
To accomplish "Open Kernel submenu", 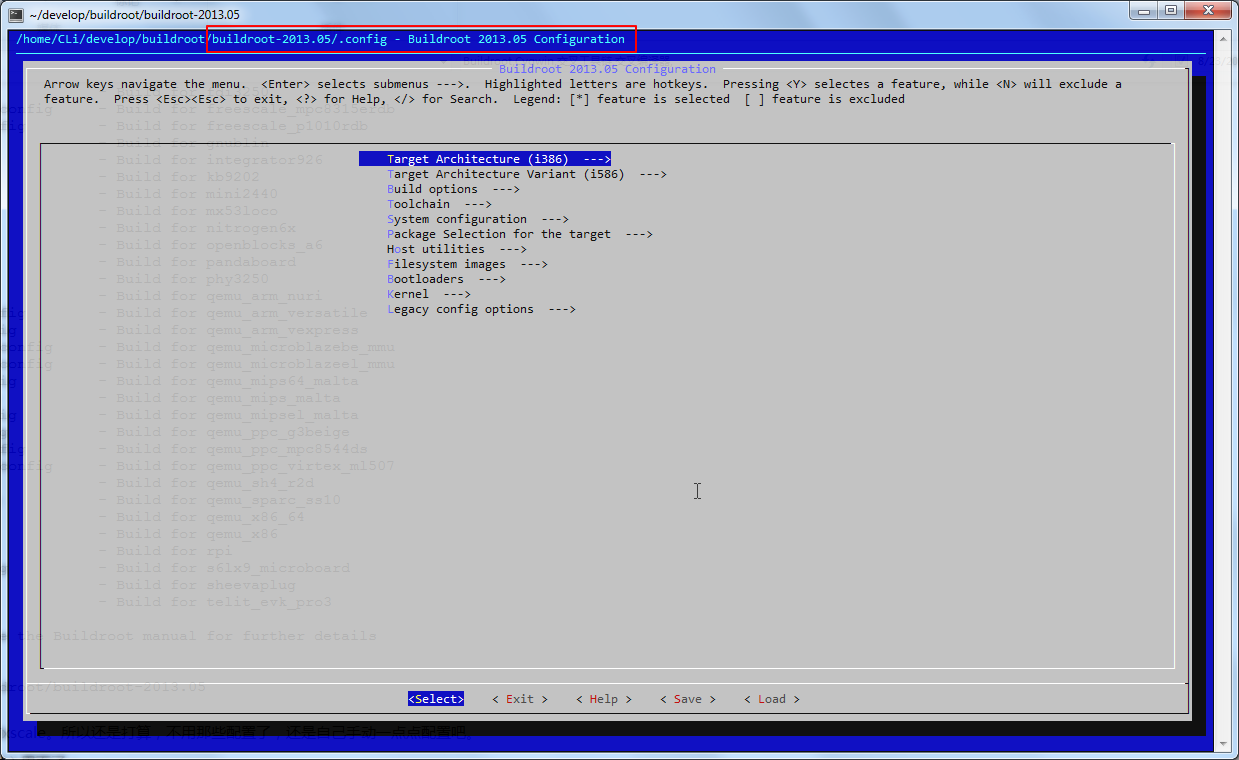I will 429,294.
